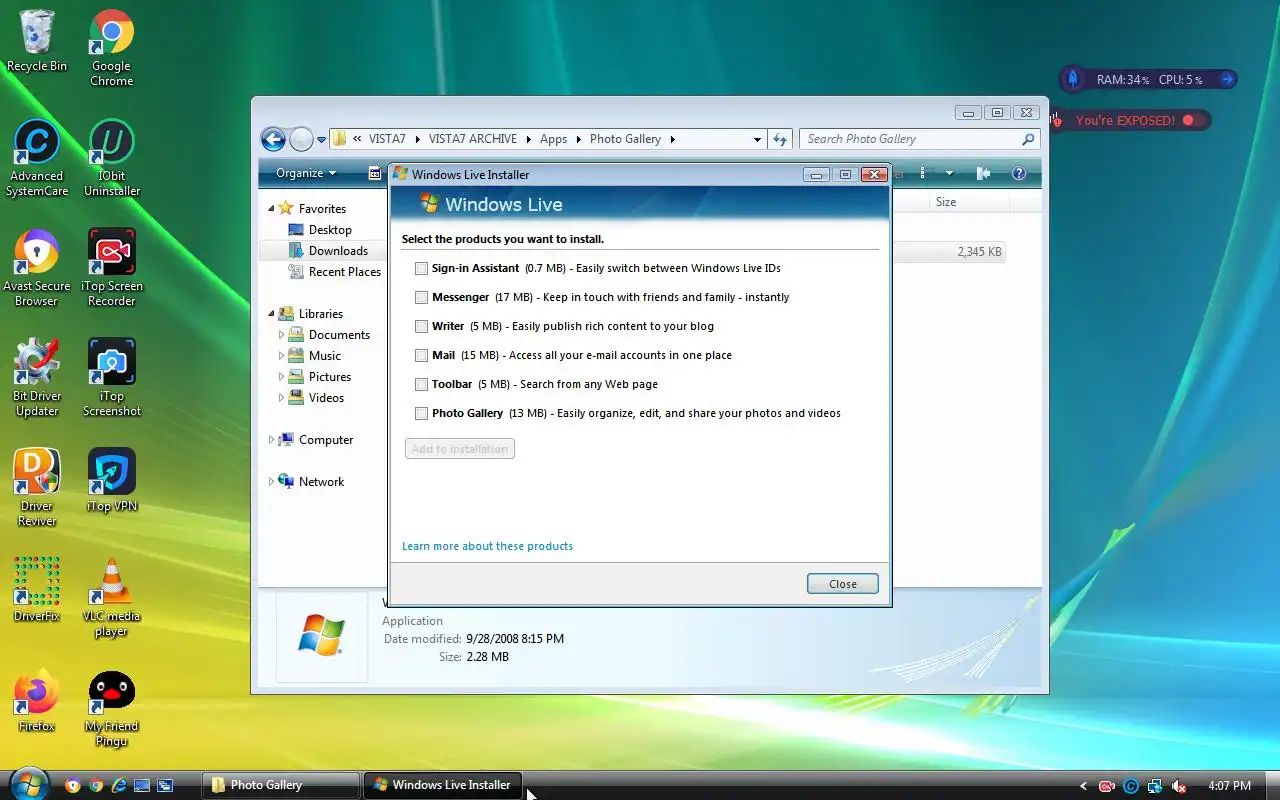The height and width of the screenshot is (800, 1280).
Task: Click the Windows Start orb
Action: click(28, 784)
